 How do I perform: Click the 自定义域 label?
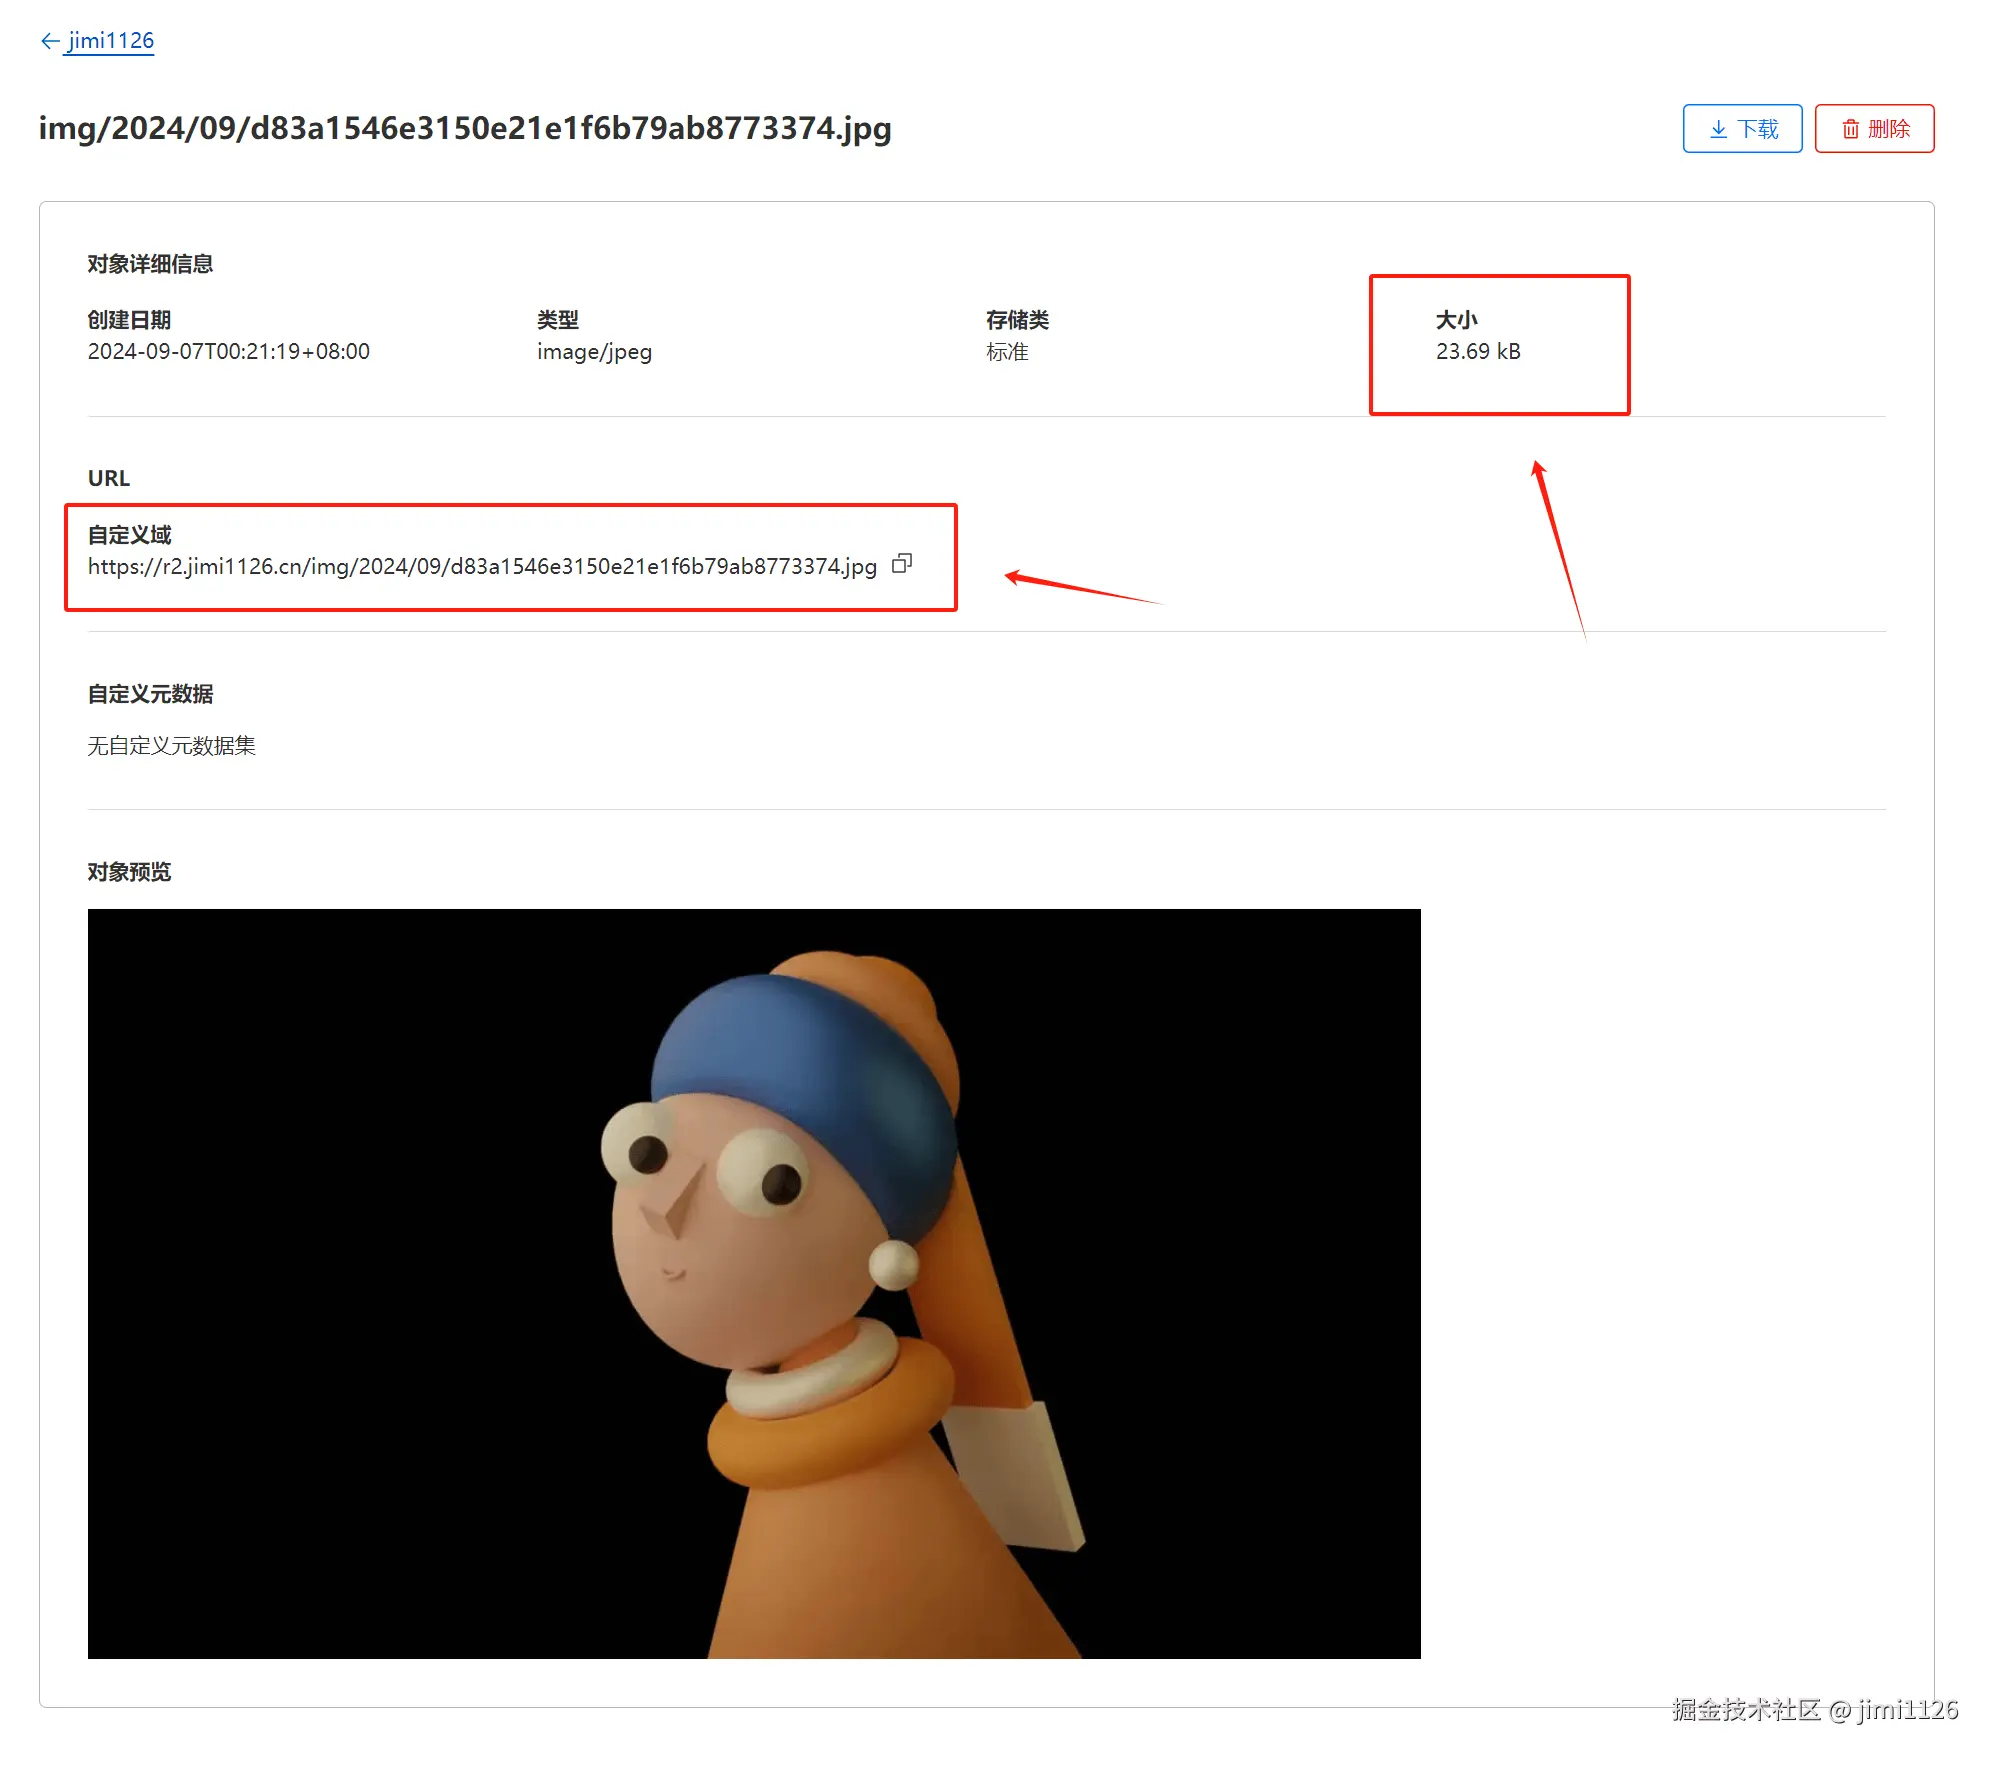tap(129, 535)
